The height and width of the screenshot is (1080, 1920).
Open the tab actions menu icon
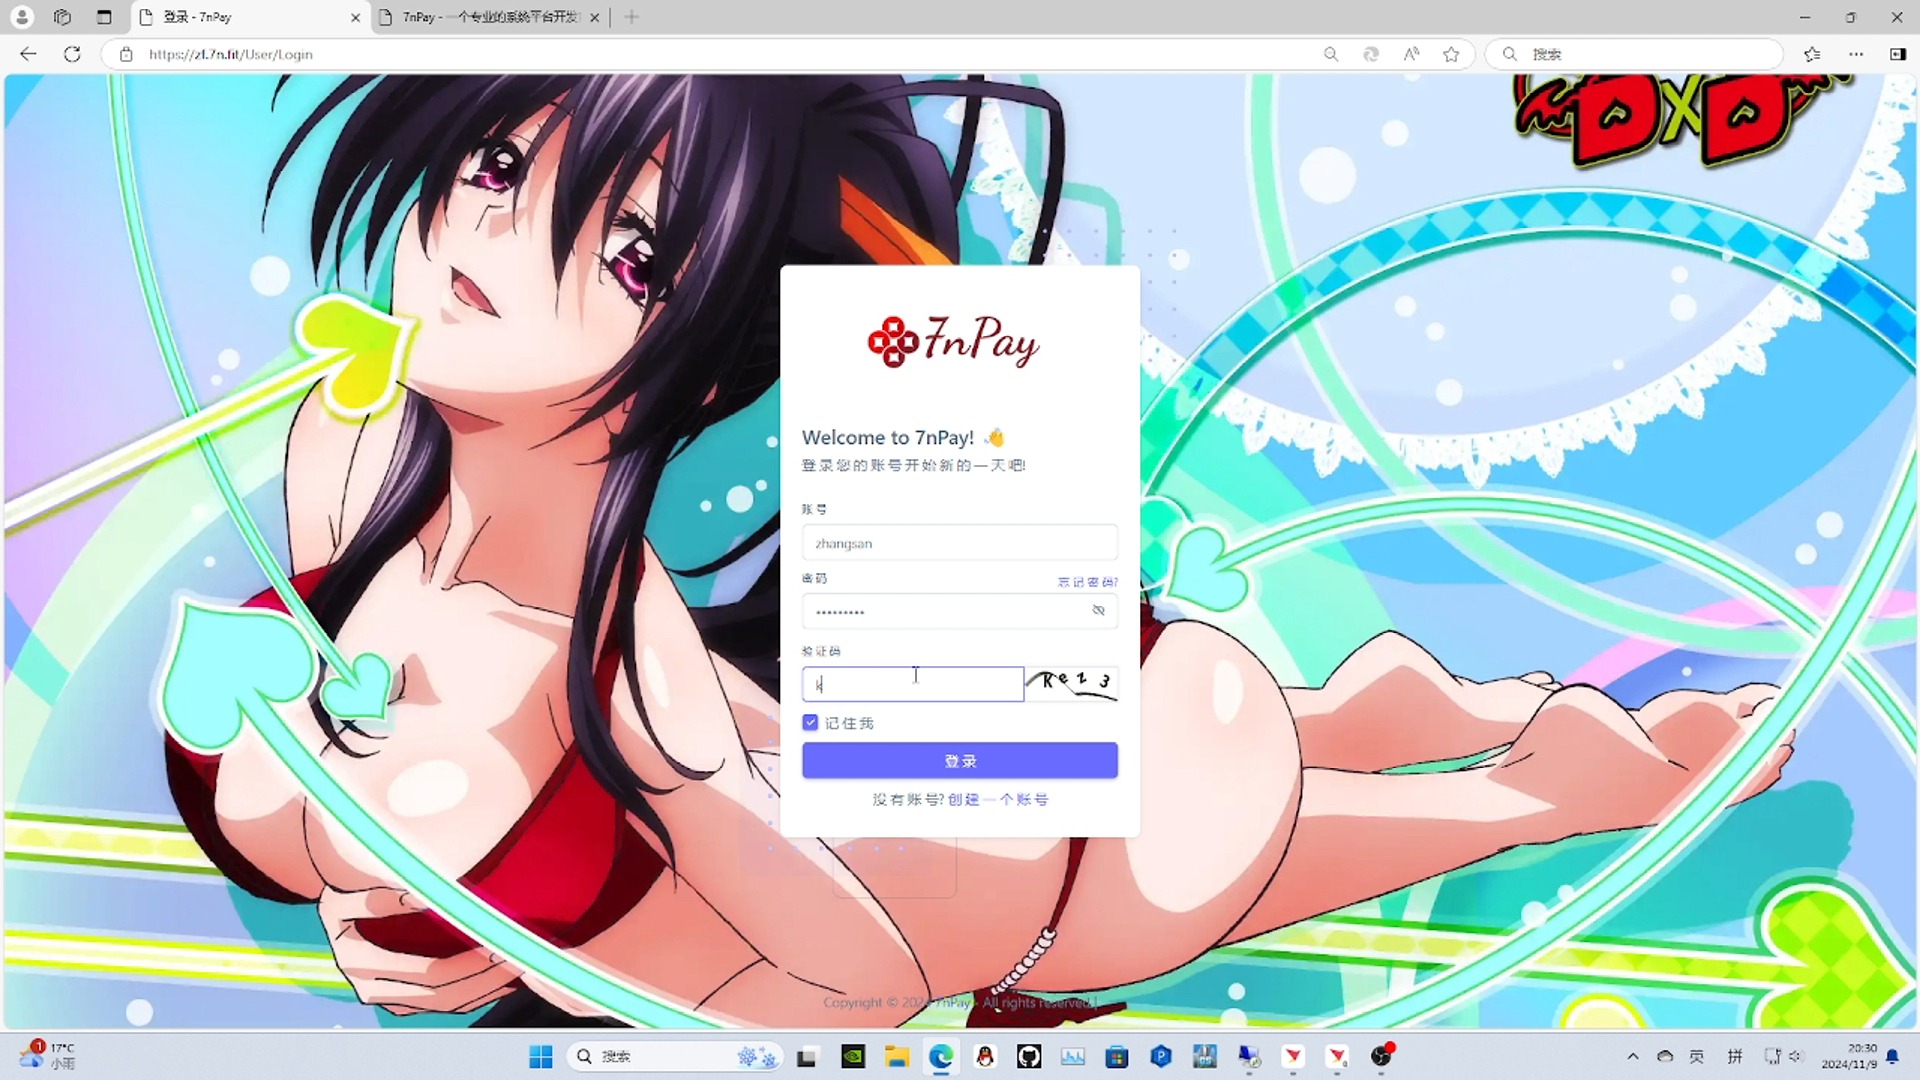(104, 17)
